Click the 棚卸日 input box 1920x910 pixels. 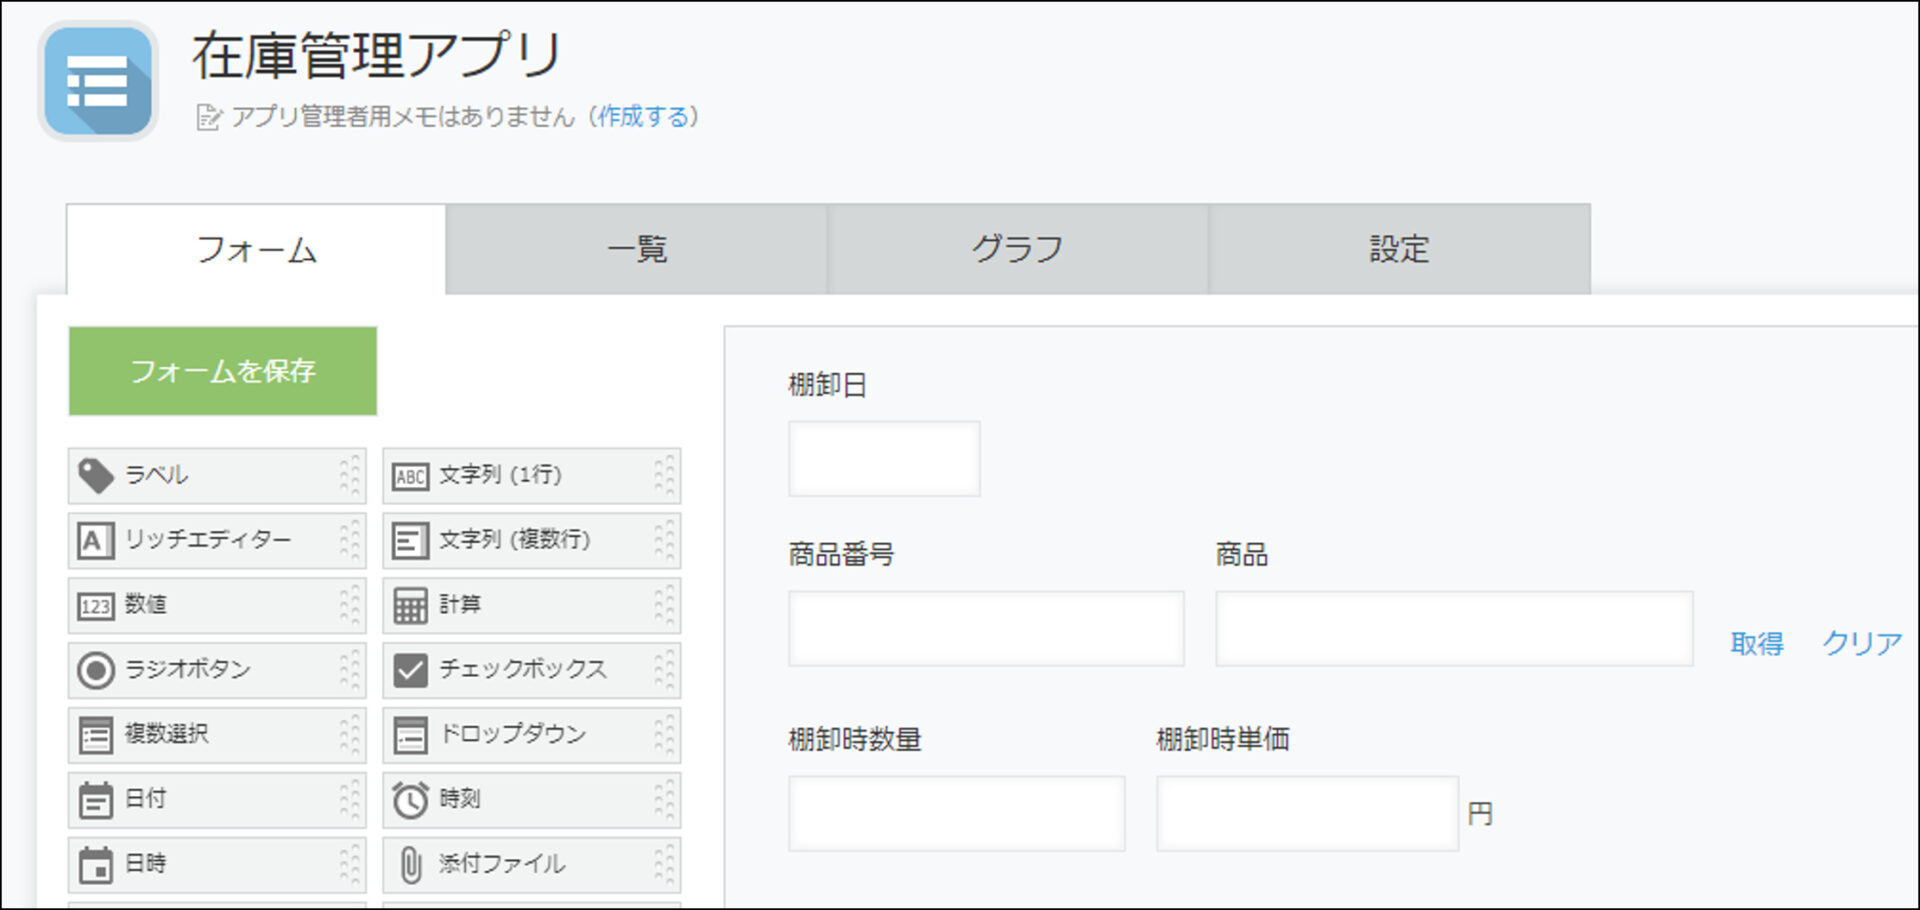(x=884, y=459)
